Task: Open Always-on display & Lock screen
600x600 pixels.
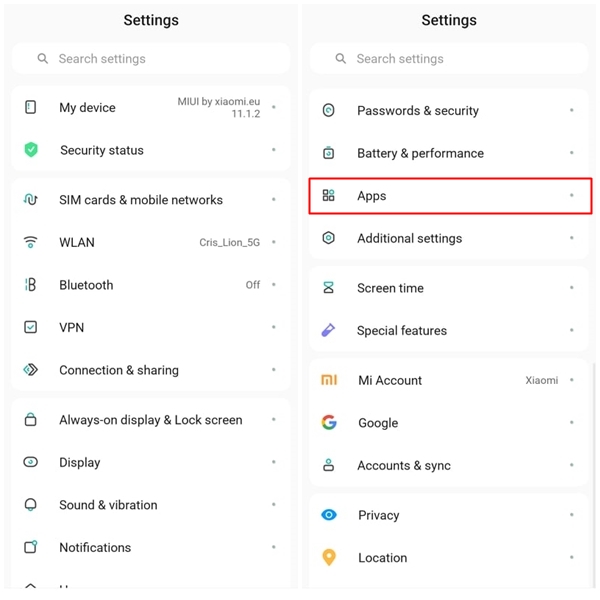Action: 151,420
